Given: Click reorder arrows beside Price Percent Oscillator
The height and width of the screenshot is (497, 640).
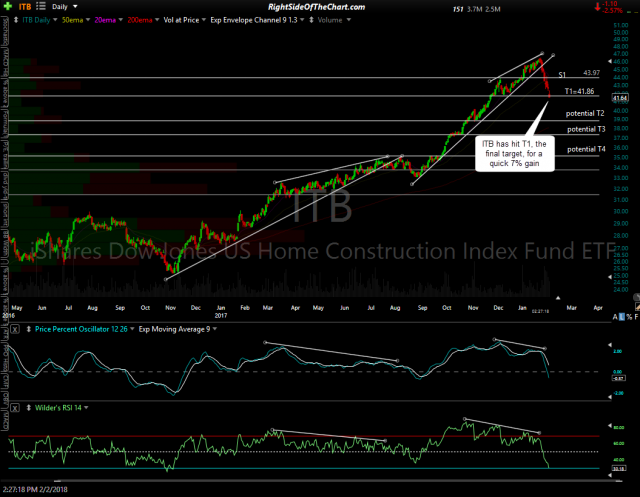Looking at the screenshot, I should tap(29, 329).
